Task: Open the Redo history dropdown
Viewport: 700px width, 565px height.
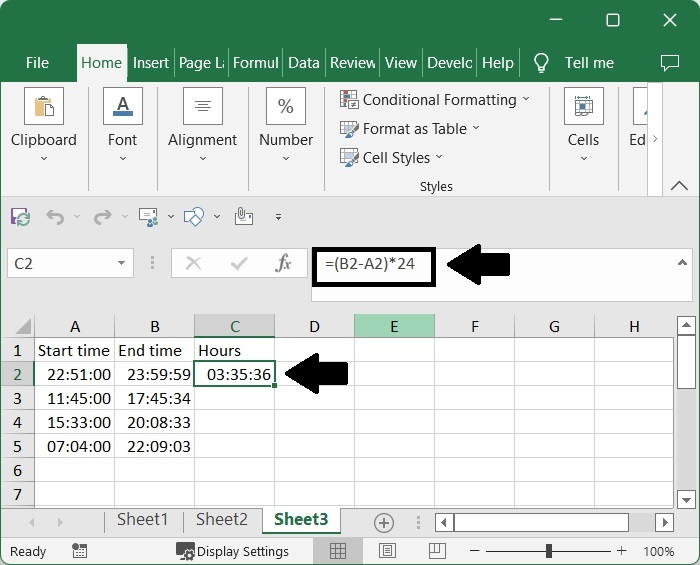Action: pyautogui.click(x=125, y=216)
